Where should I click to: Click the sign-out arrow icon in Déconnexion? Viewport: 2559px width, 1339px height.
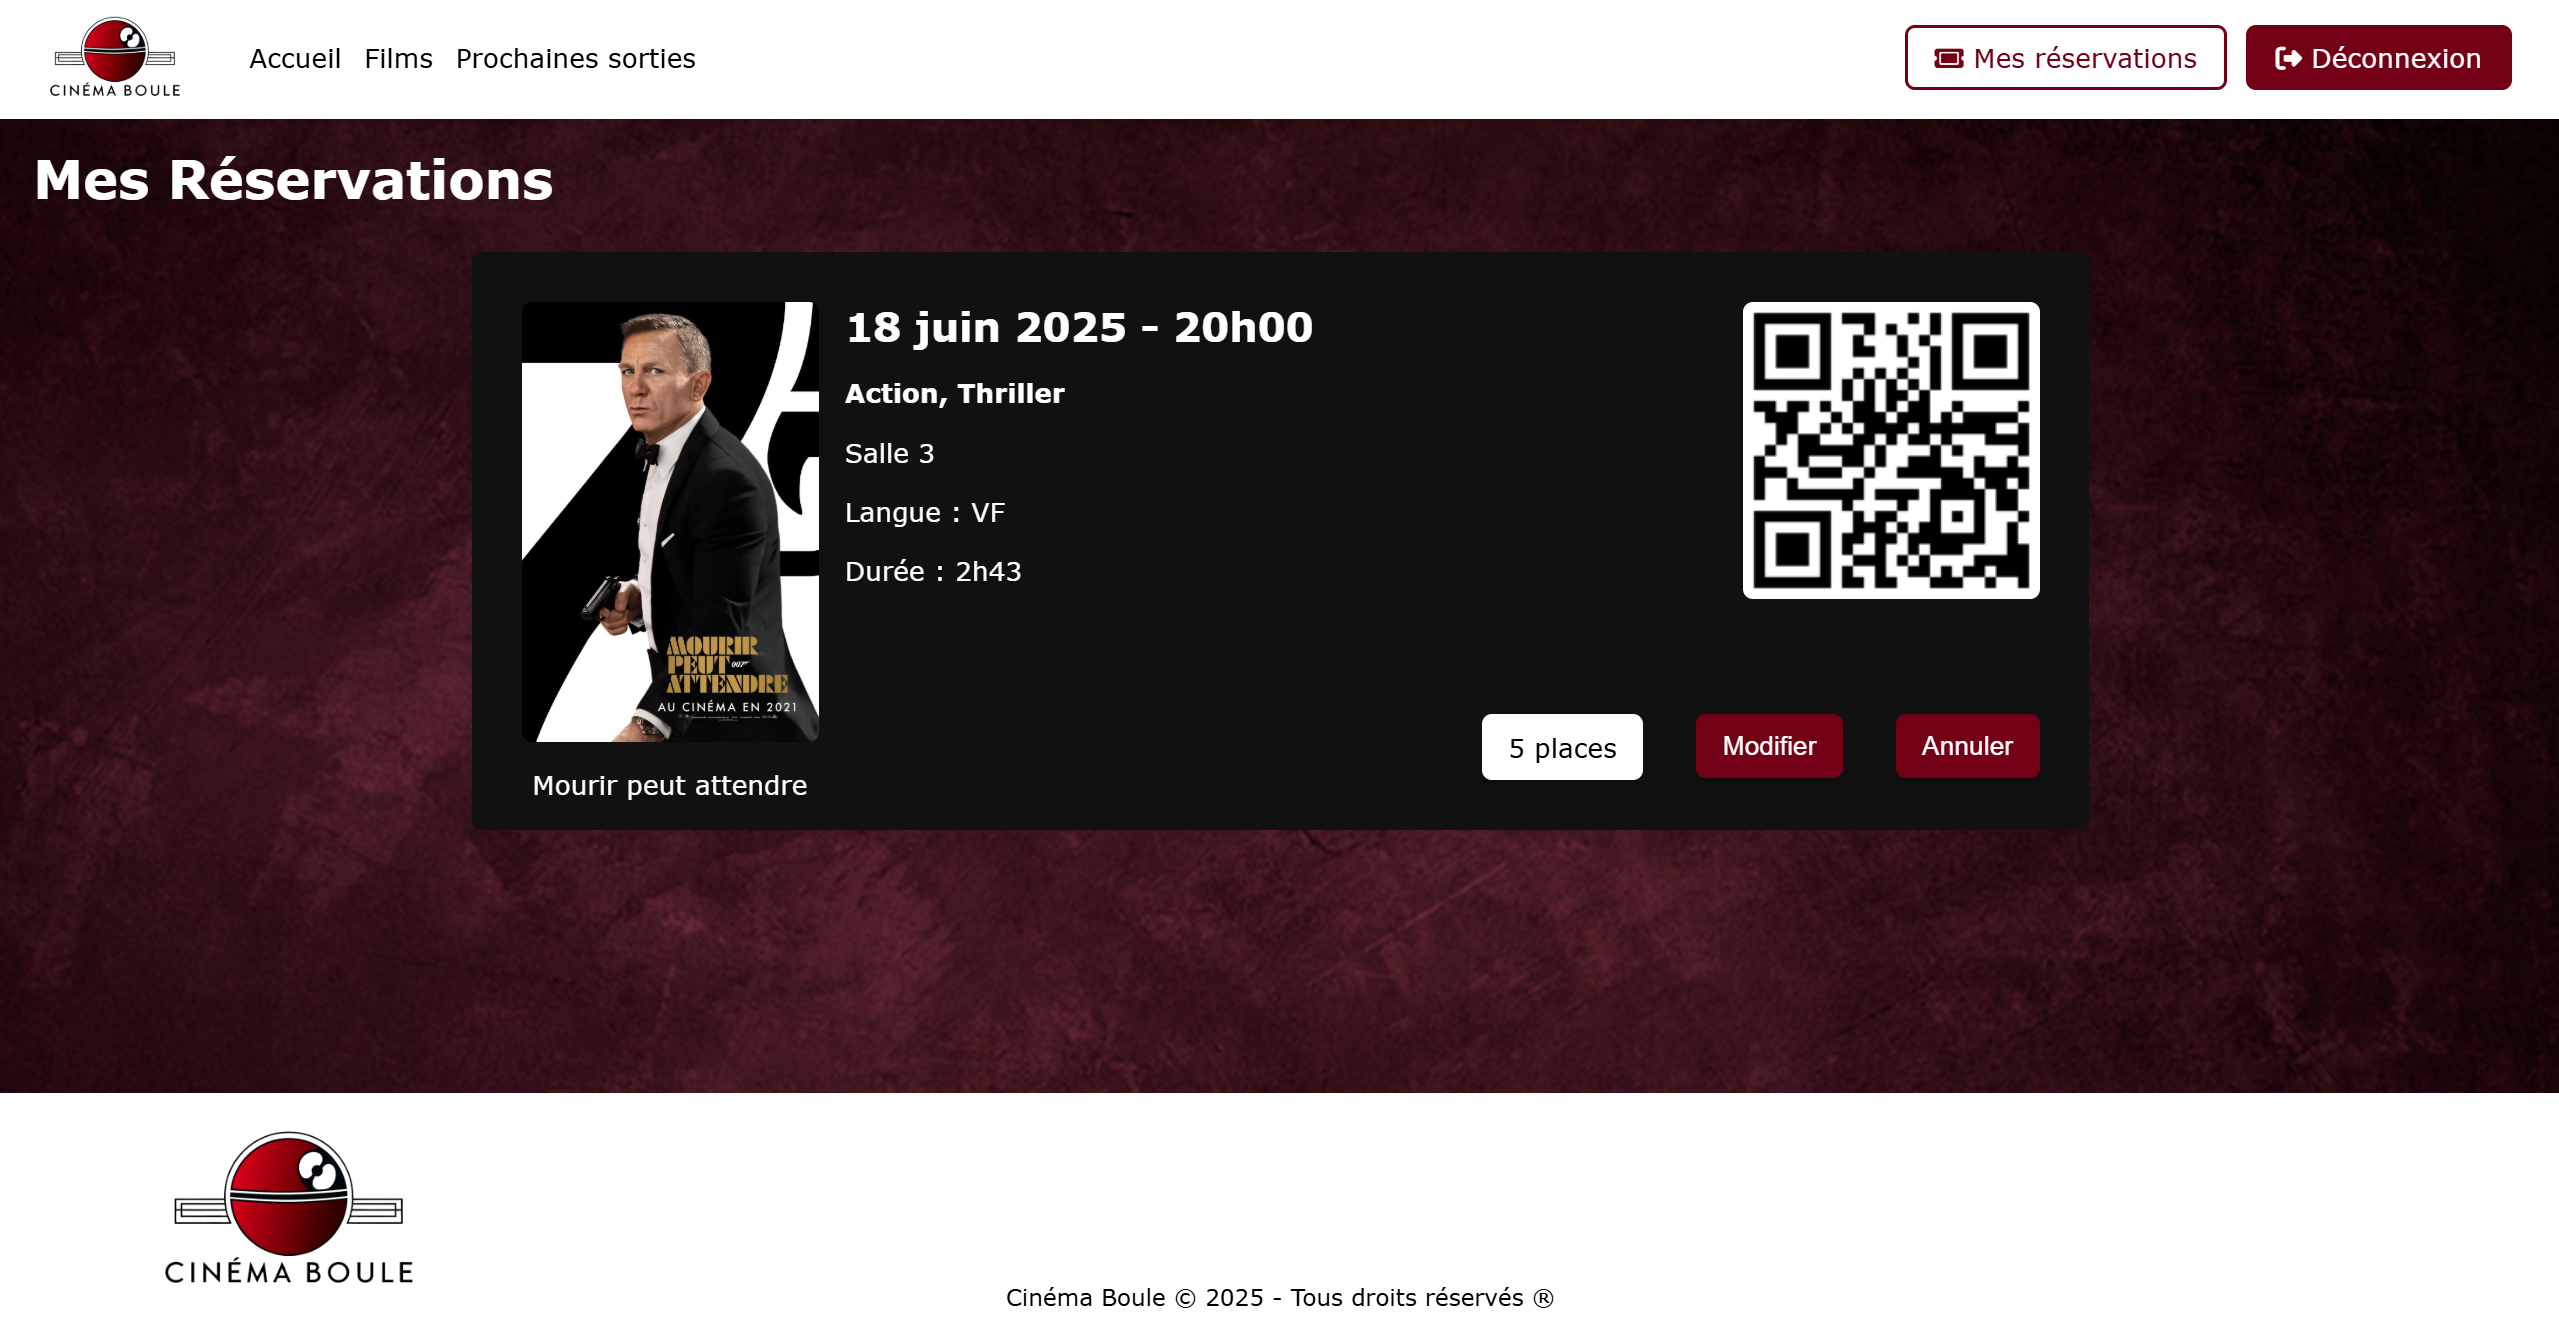tap(2288, 58)
